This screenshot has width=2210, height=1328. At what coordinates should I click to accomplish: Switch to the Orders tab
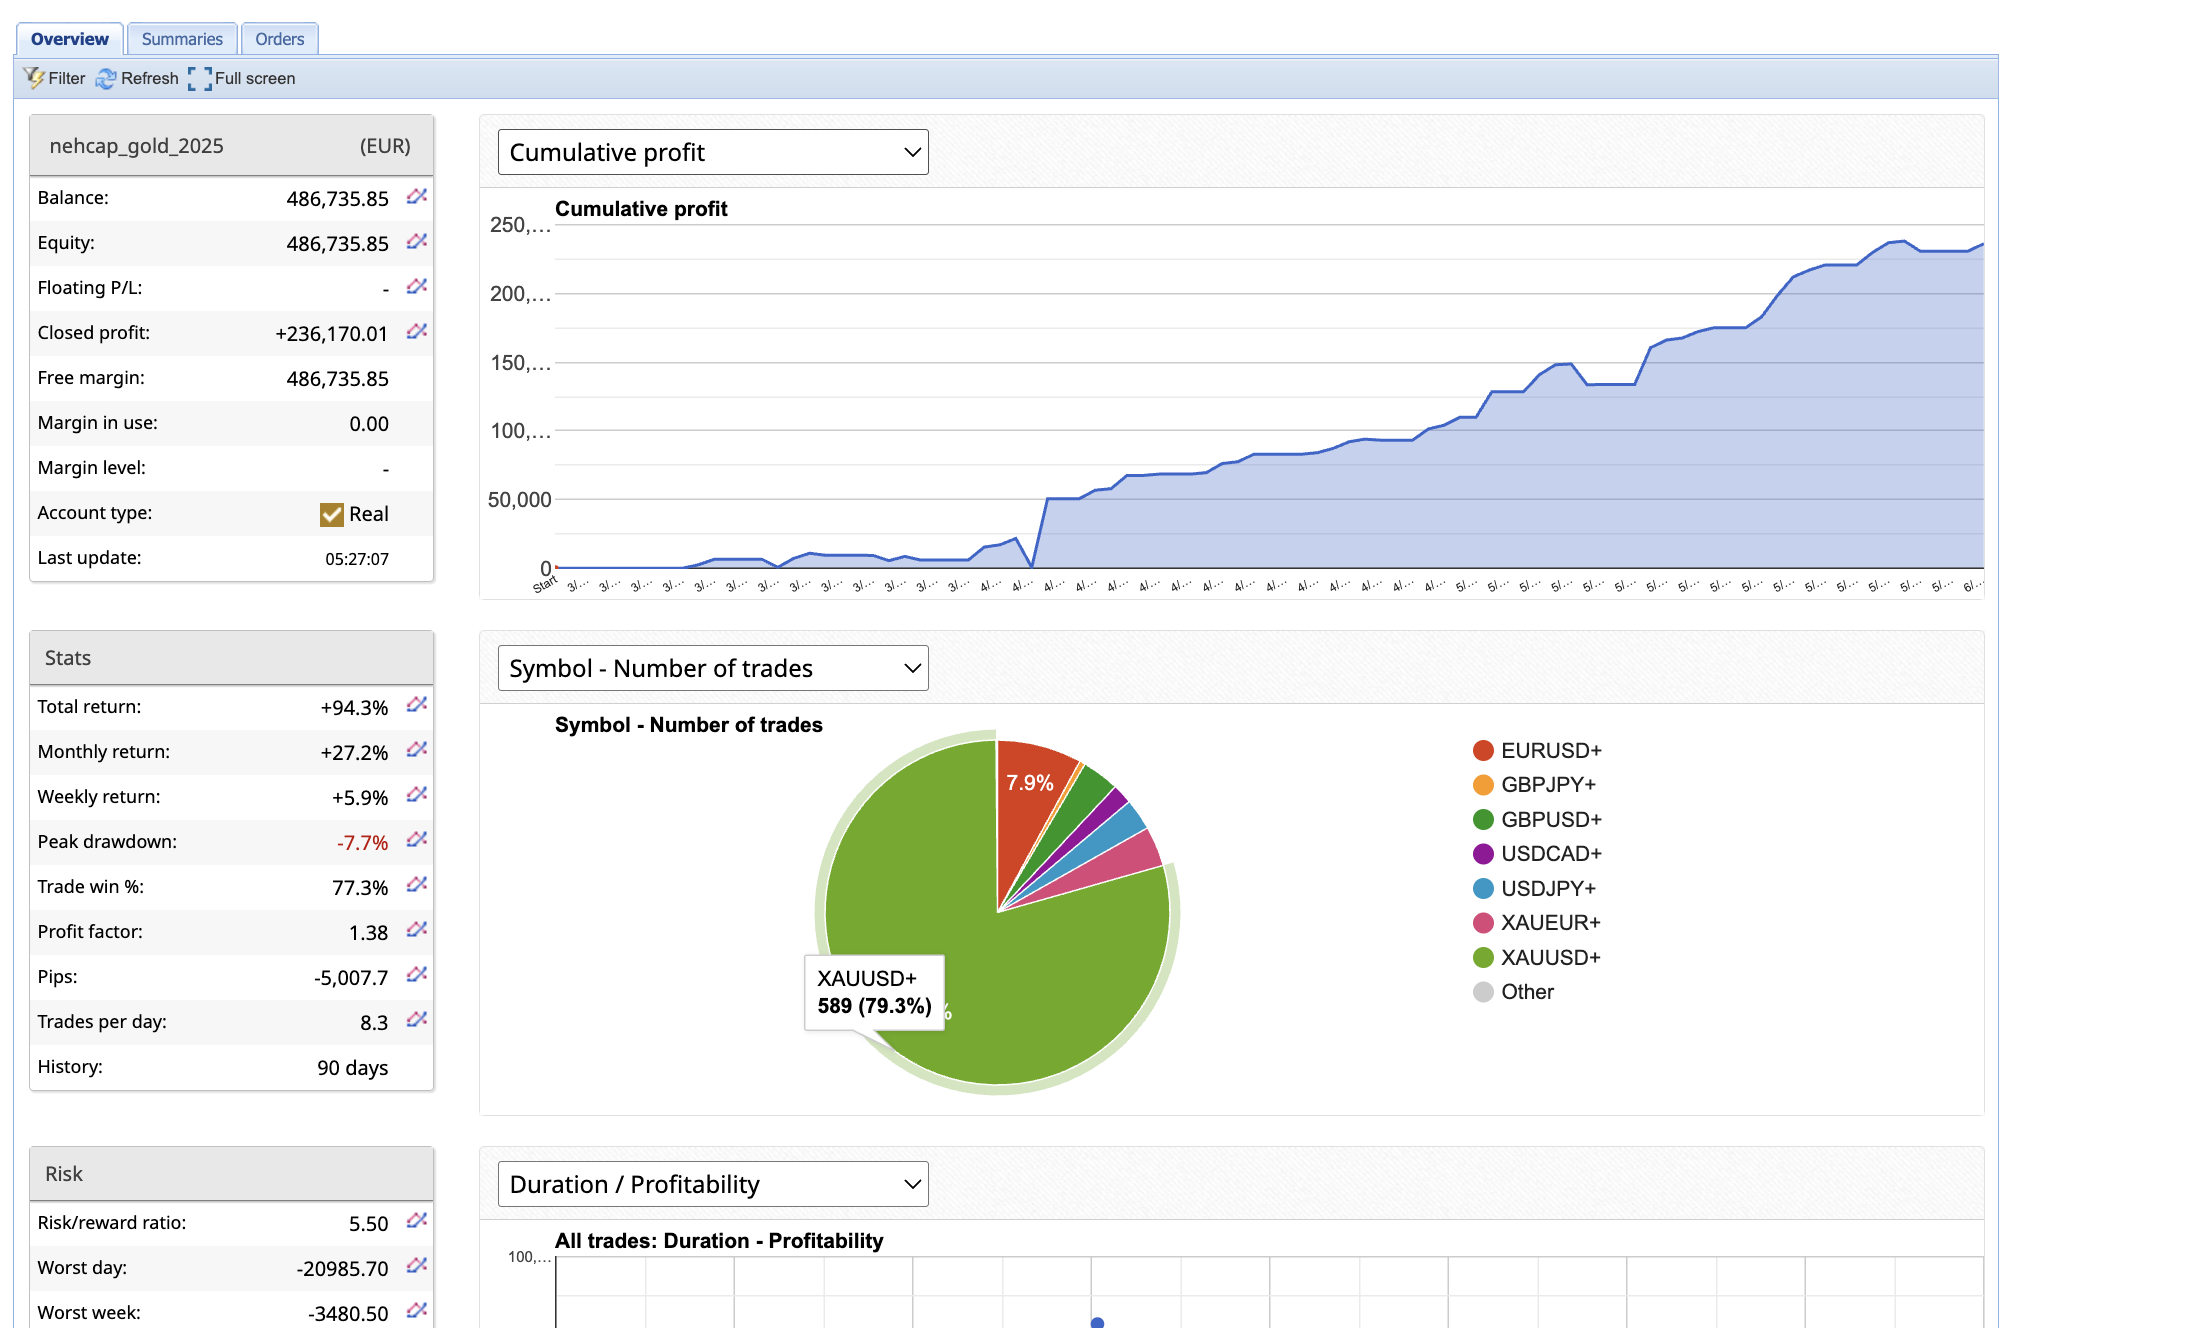(x=279, y=39)
